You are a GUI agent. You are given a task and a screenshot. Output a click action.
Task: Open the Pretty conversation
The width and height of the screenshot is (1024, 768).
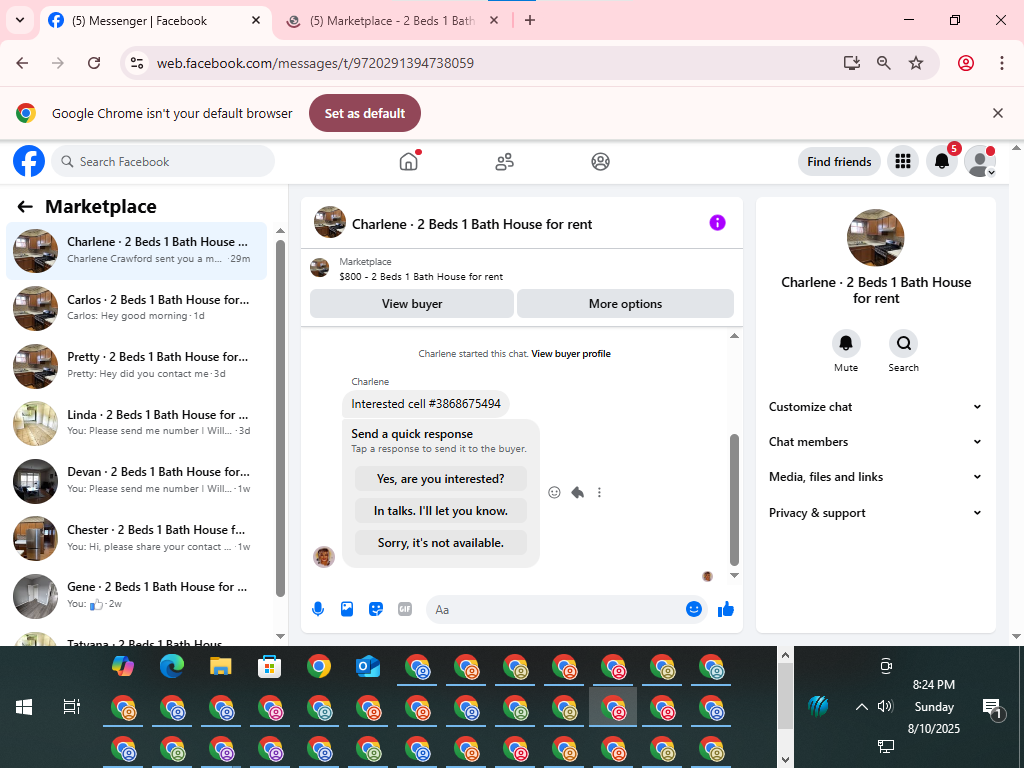point(136,366)
